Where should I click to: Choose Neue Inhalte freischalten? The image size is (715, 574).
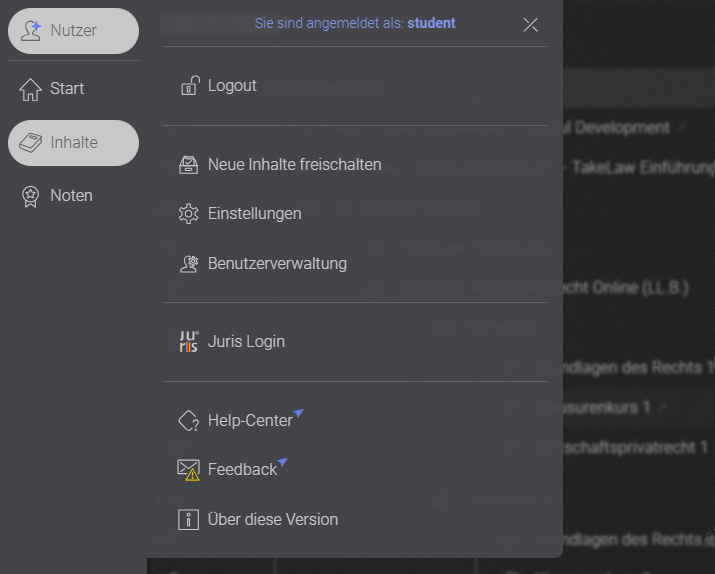click(x=295, y=165)
